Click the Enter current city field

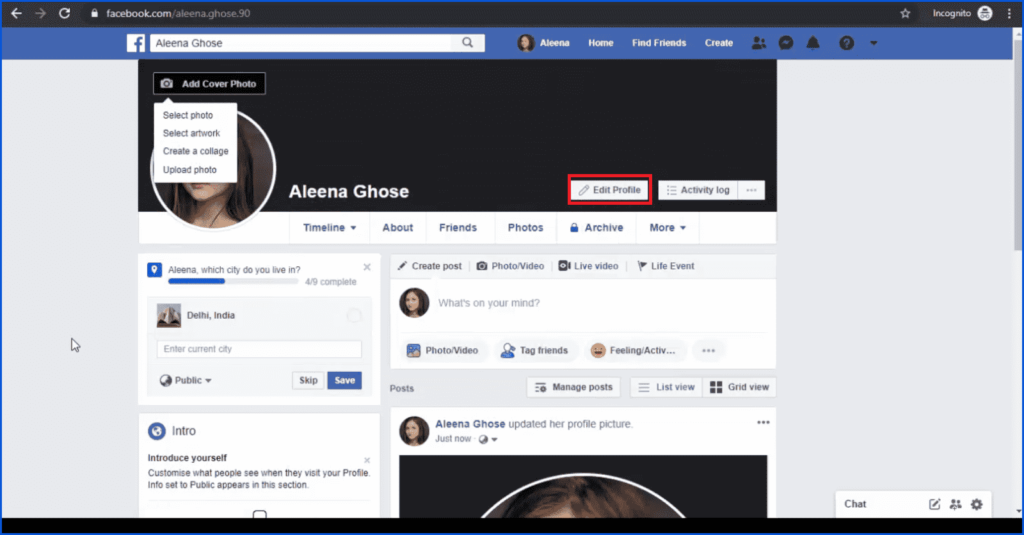coord(259,349)
